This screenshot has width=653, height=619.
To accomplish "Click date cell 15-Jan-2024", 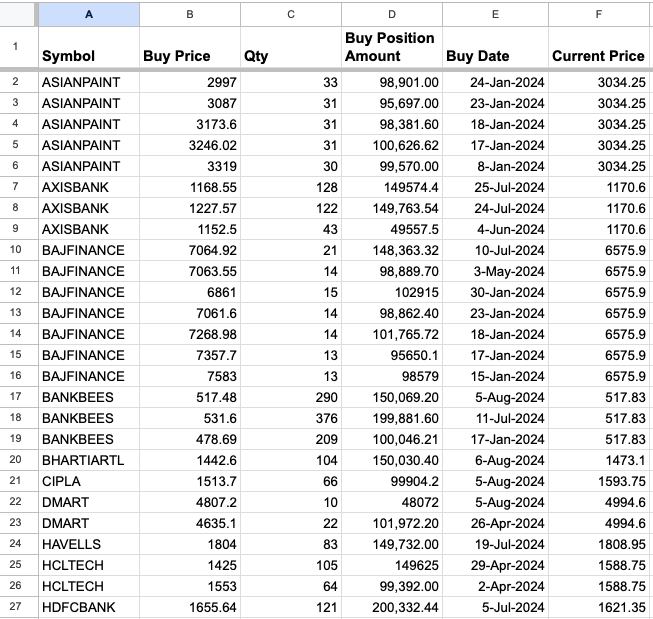I will tap(495, 376).
